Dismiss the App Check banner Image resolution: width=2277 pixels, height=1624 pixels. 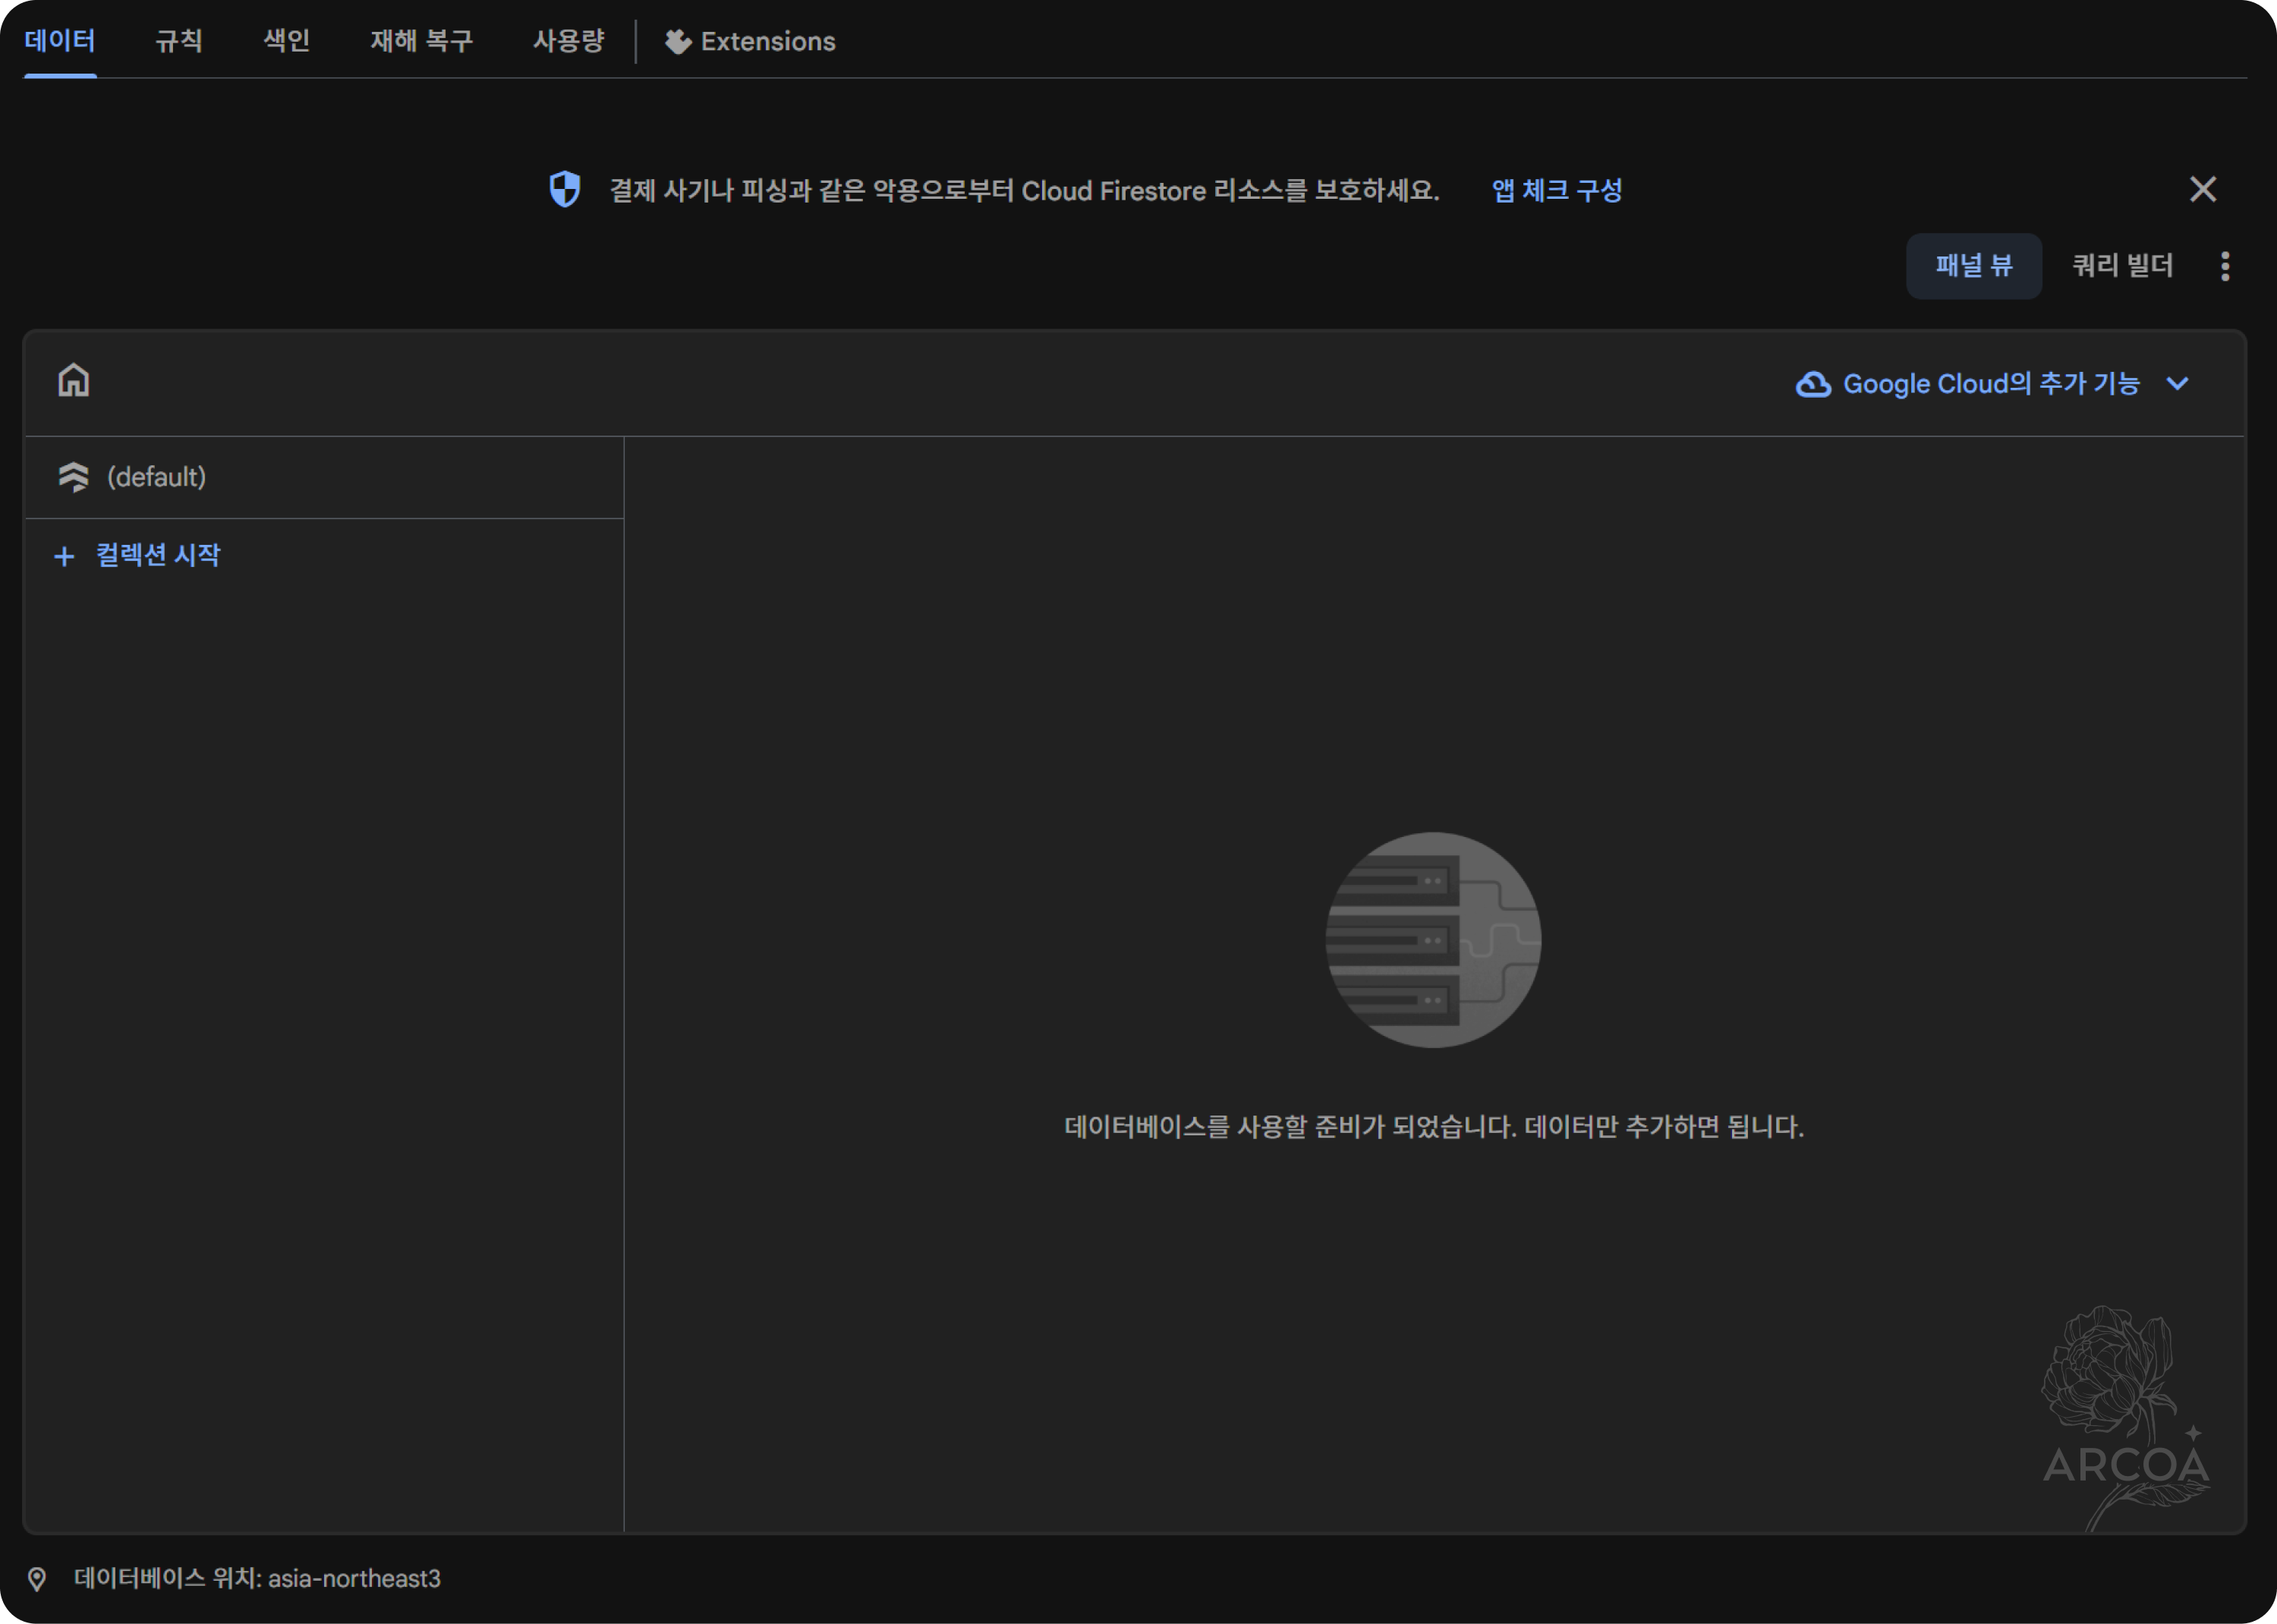pyautogui.click(x=2202, y=190)
